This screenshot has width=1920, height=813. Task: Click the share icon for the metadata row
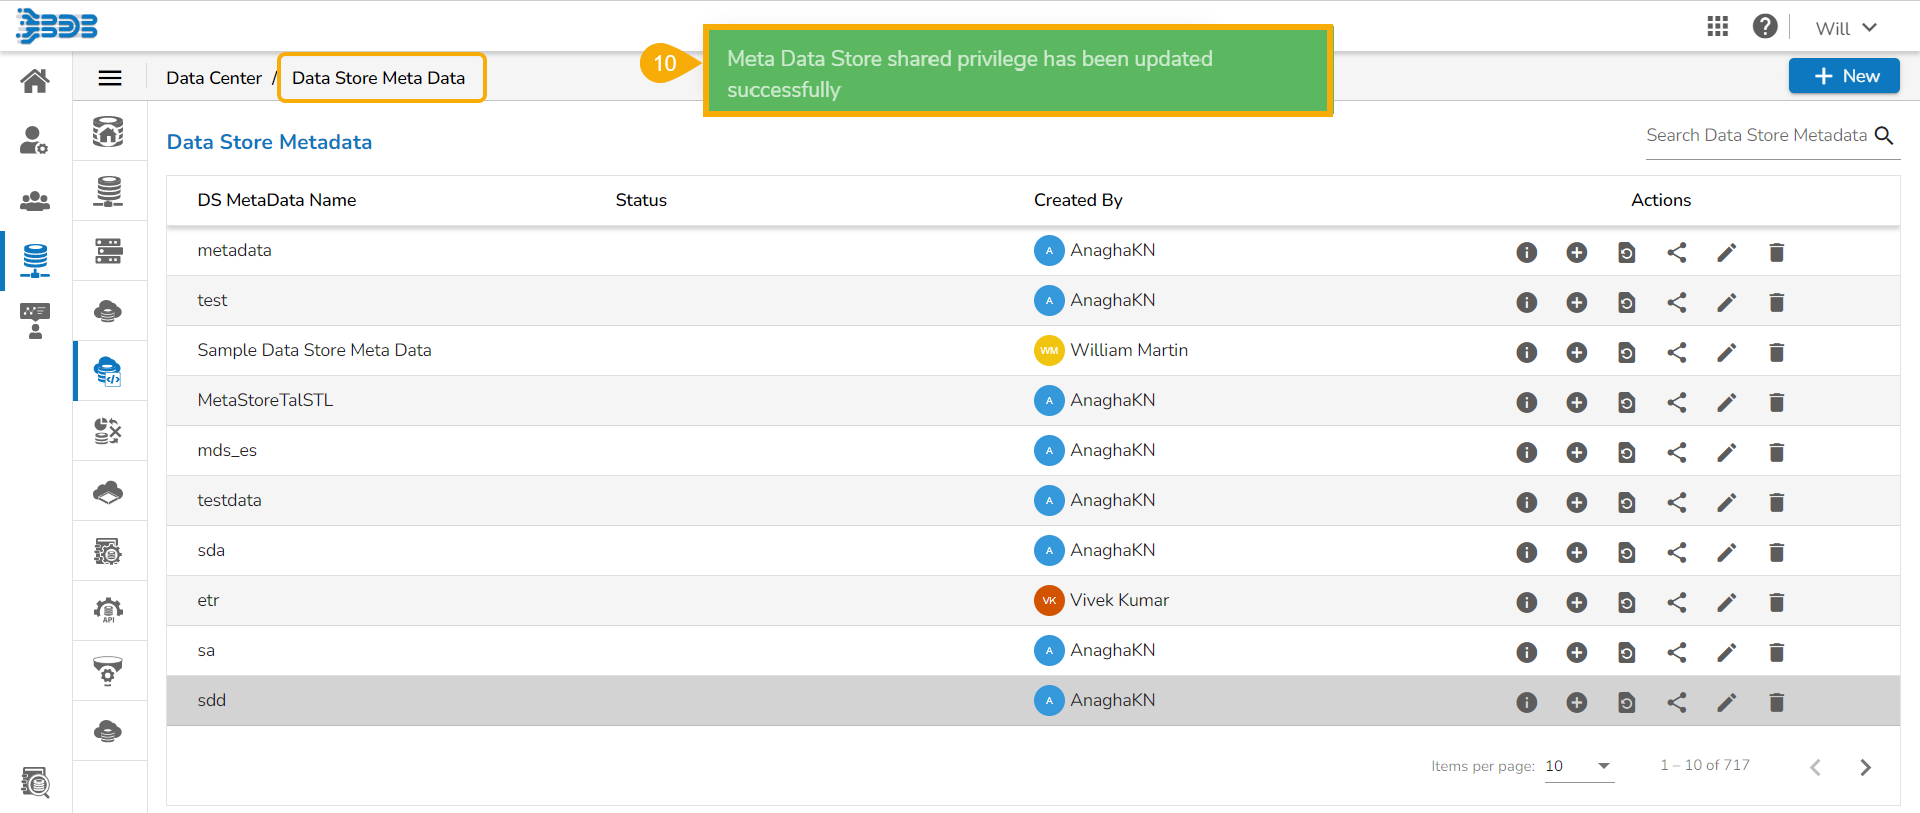click(x=1677, y=252)
